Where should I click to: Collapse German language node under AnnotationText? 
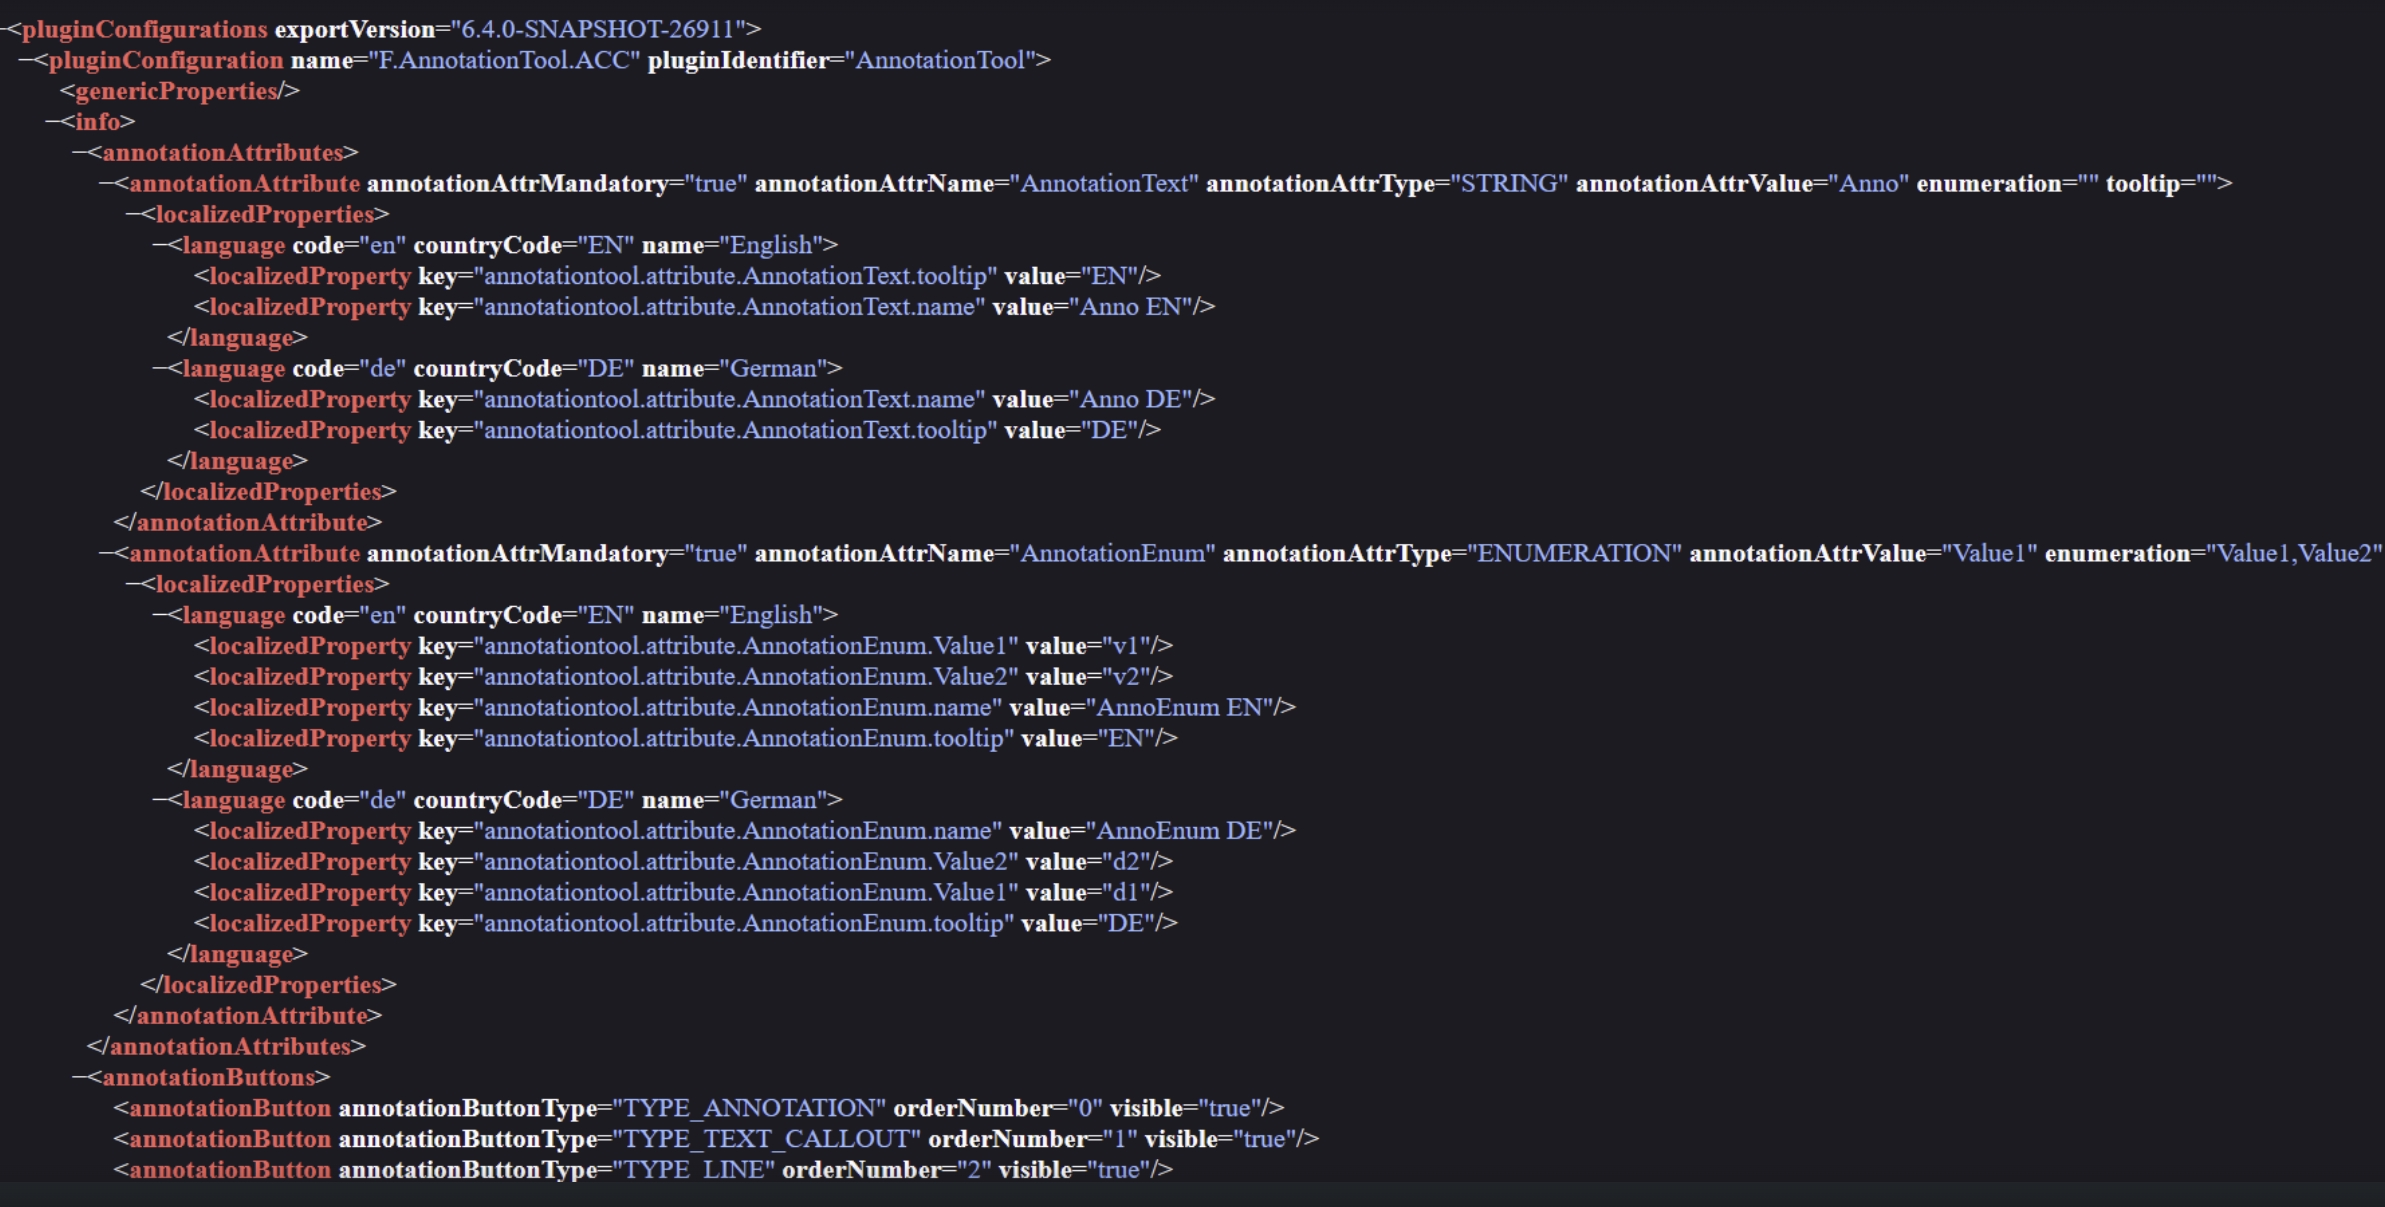click(x=159, y=369)
